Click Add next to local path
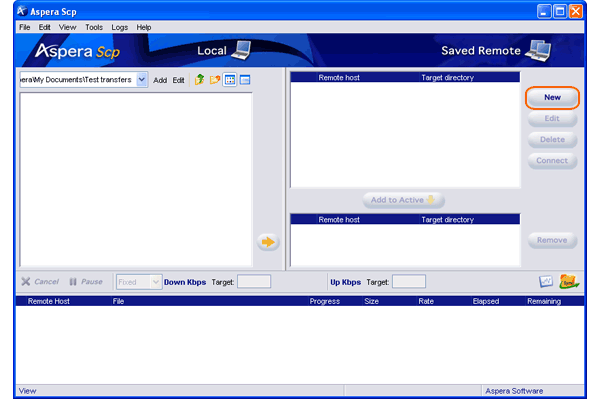This screenshot has height=399, width=600. click(x=160, y=80)
